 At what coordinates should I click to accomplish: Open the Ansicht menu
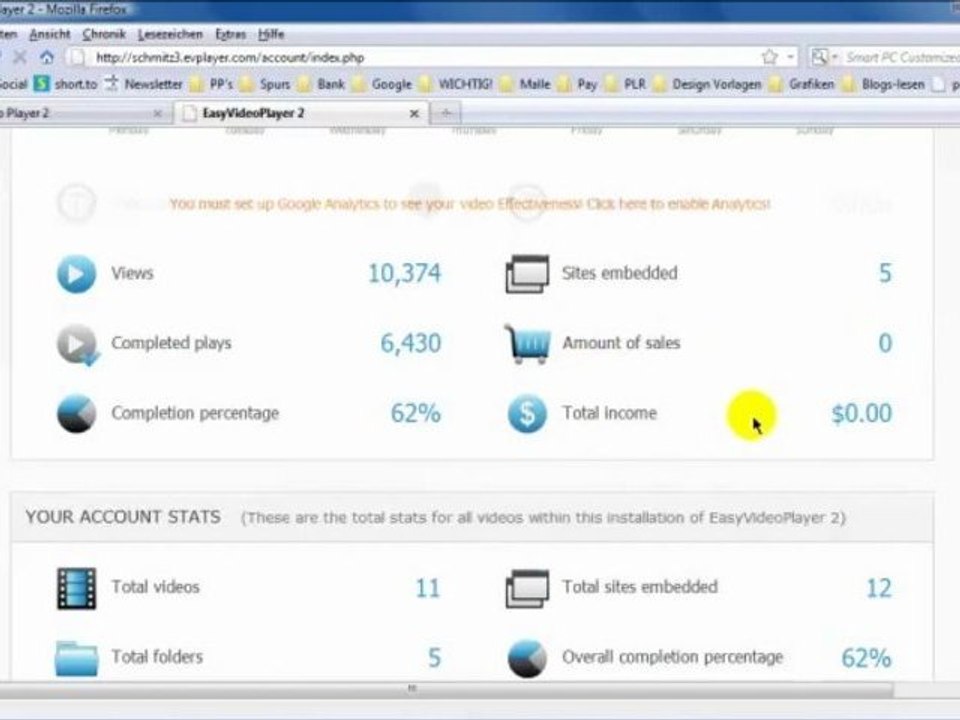pyautogui.click(x=50, y=34)
